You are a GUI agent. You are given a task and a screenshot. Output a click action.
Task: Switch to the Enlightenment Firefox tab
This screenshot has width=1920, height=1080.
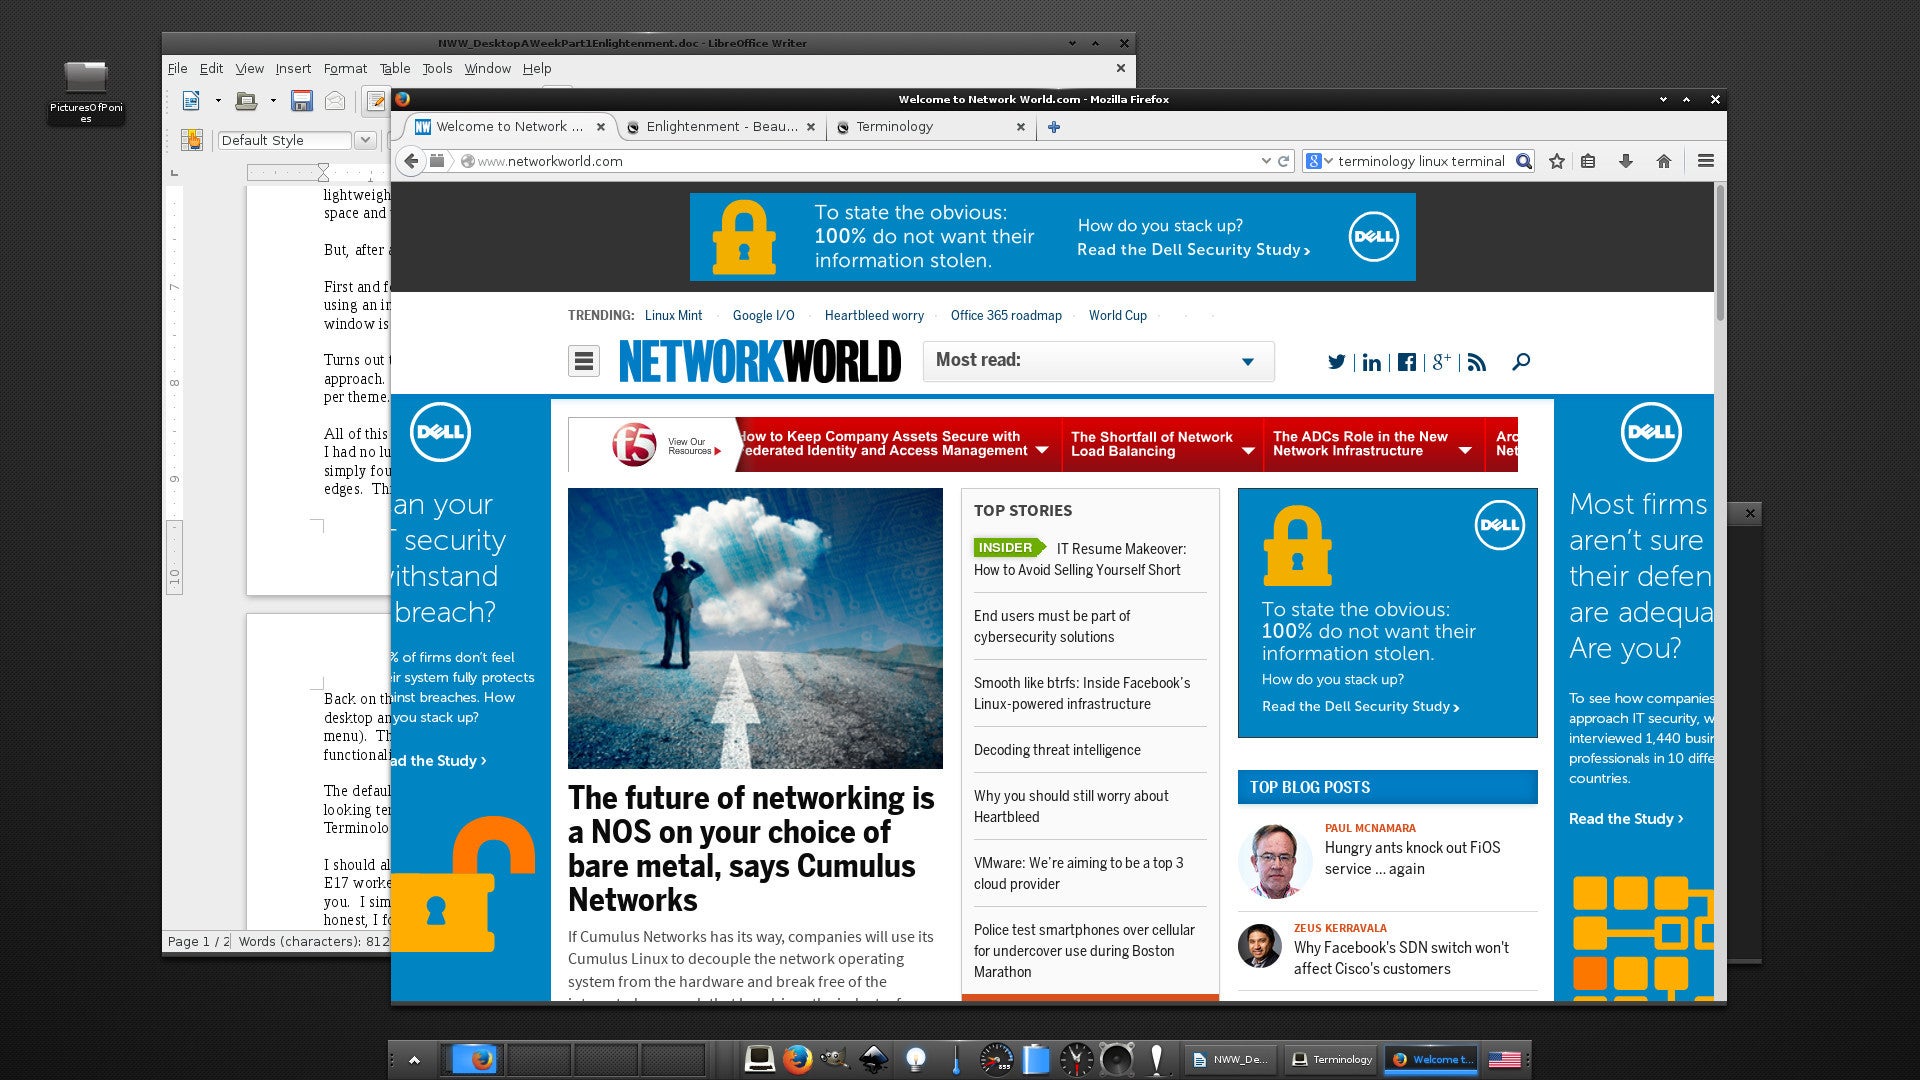point(720,127)
